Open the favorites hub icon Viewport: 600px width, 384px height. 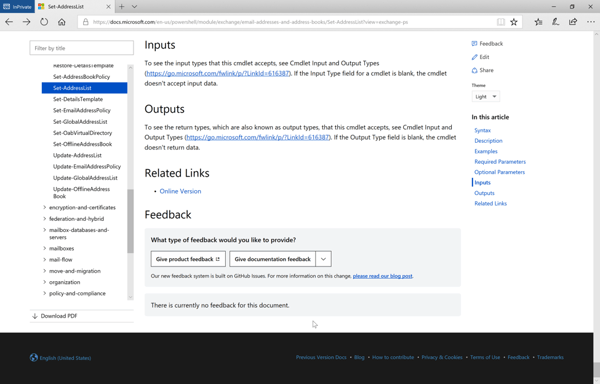pyautogui.click(x=538, y=22)
